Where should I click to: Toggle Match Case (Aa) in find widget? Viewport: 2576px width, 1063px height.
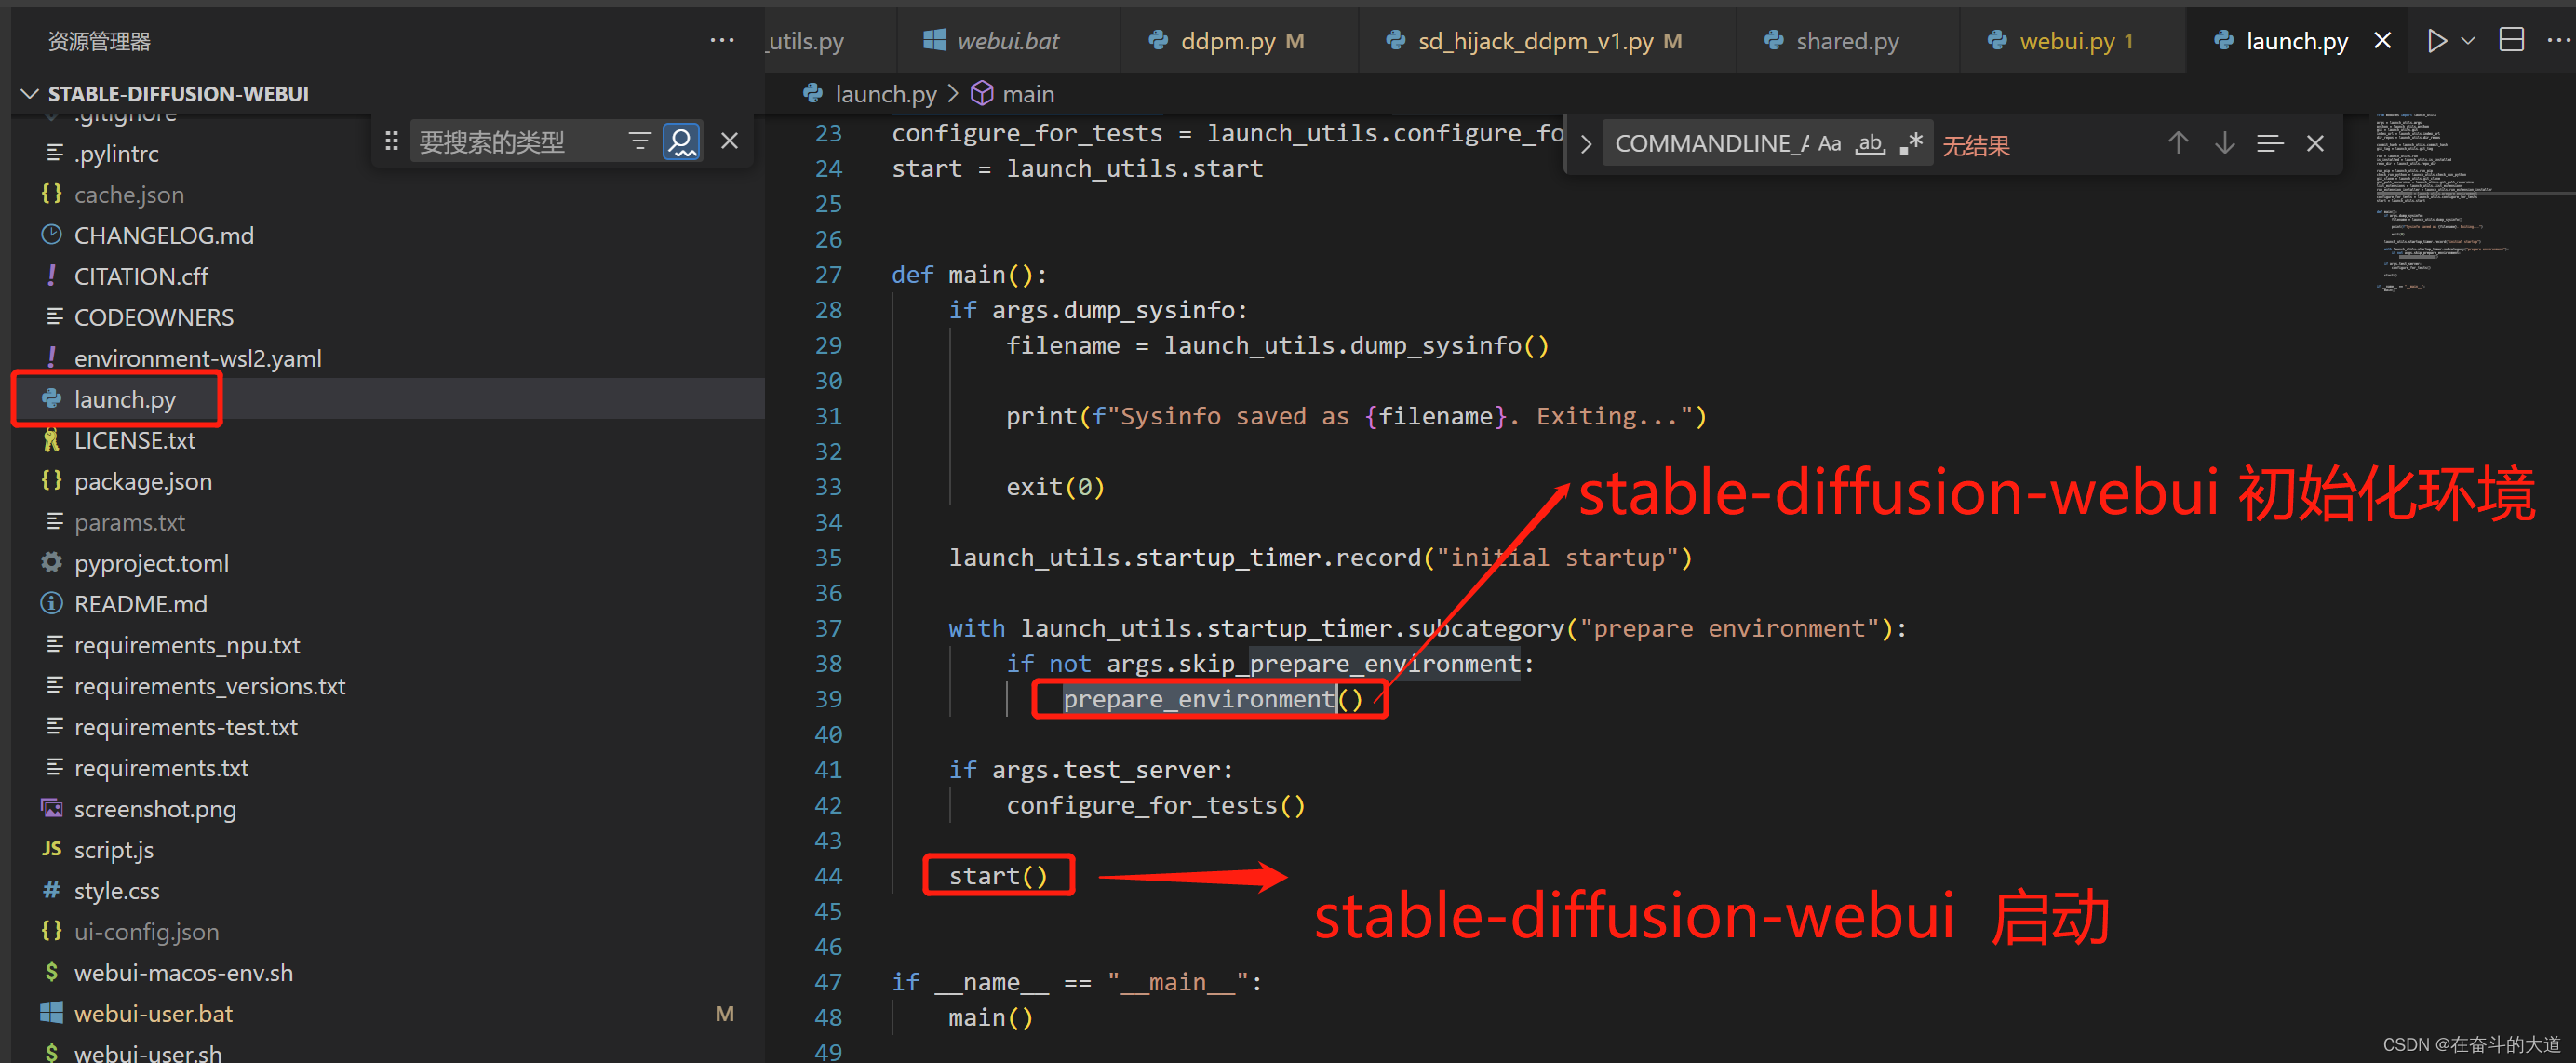(1829, 143)
